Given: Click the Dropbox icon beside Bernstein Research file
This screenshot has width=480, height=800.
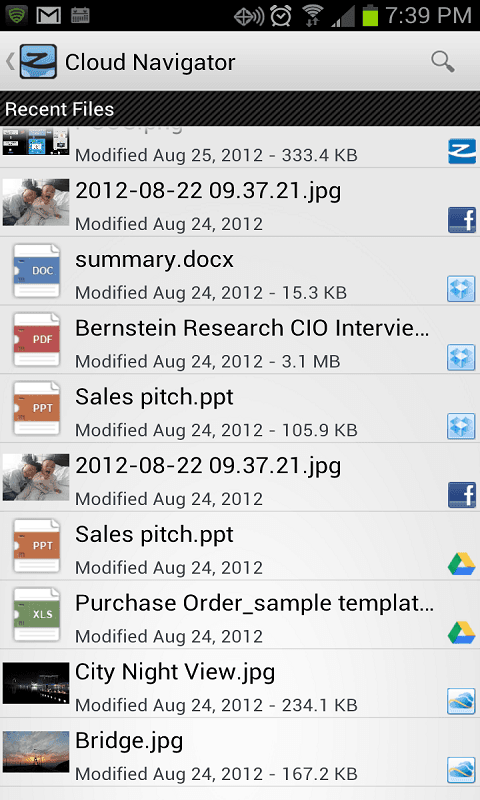Looking at the screenshot, I should click(x=462, y=357).
